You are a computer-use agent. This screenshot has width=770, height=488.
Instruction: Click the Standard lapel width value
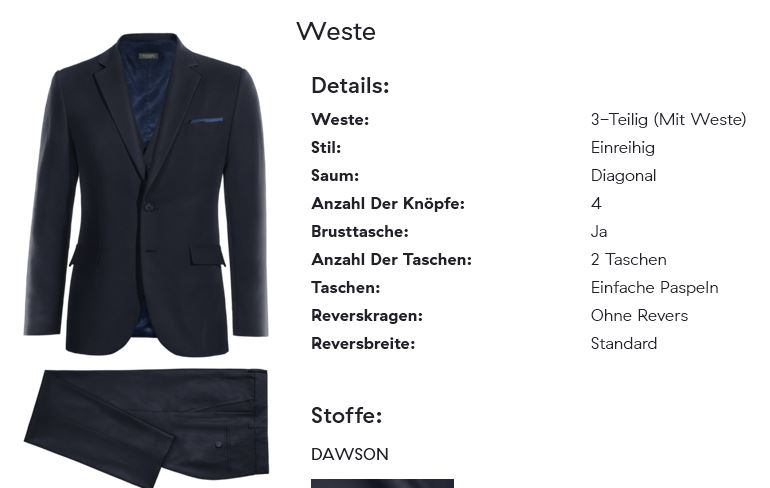pos(624,343)
